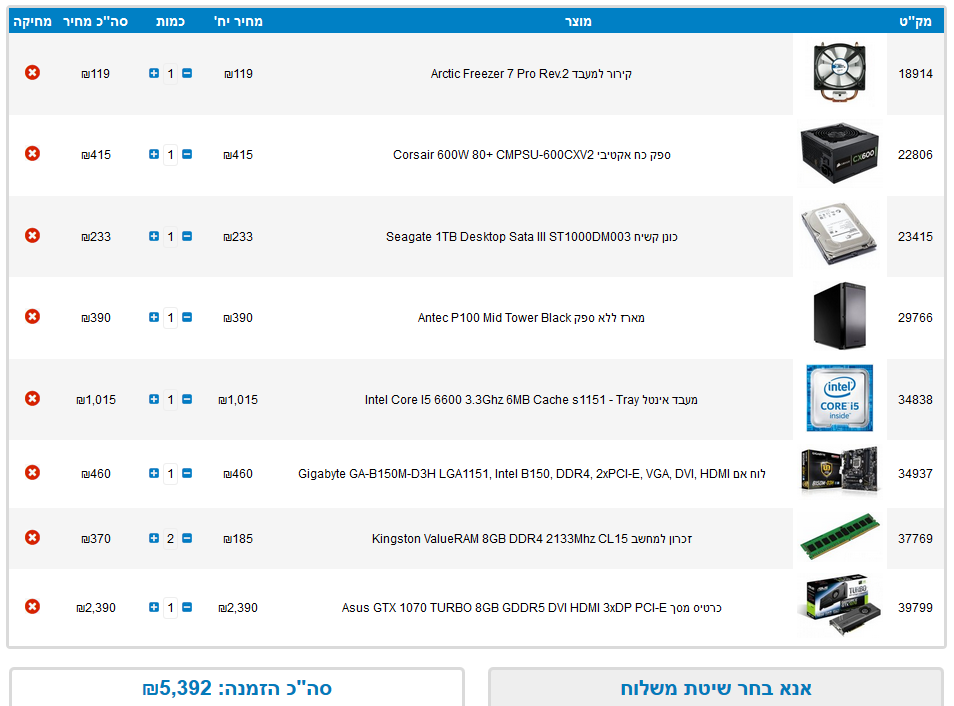954x706 pixels.
Task: Decrease quantity of Corsair 600W power supply
Action: coord(187,154)
